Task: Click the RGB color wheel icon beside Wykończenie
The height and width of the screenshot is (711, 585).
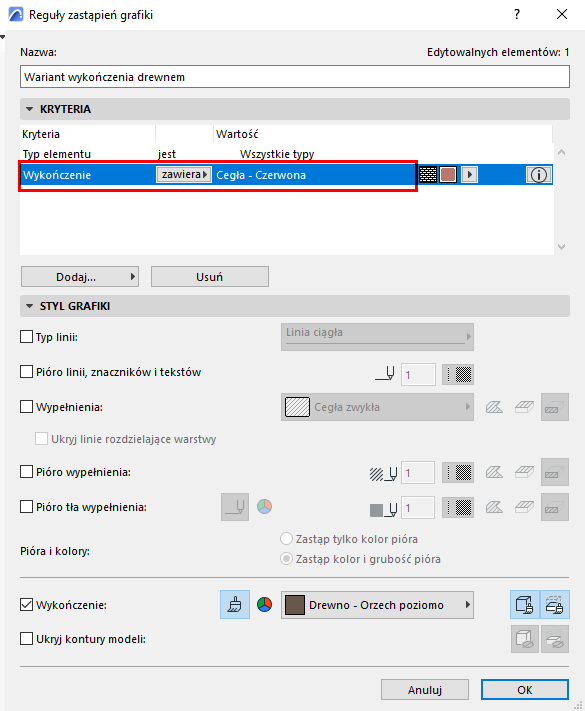Action: [264, 604]
